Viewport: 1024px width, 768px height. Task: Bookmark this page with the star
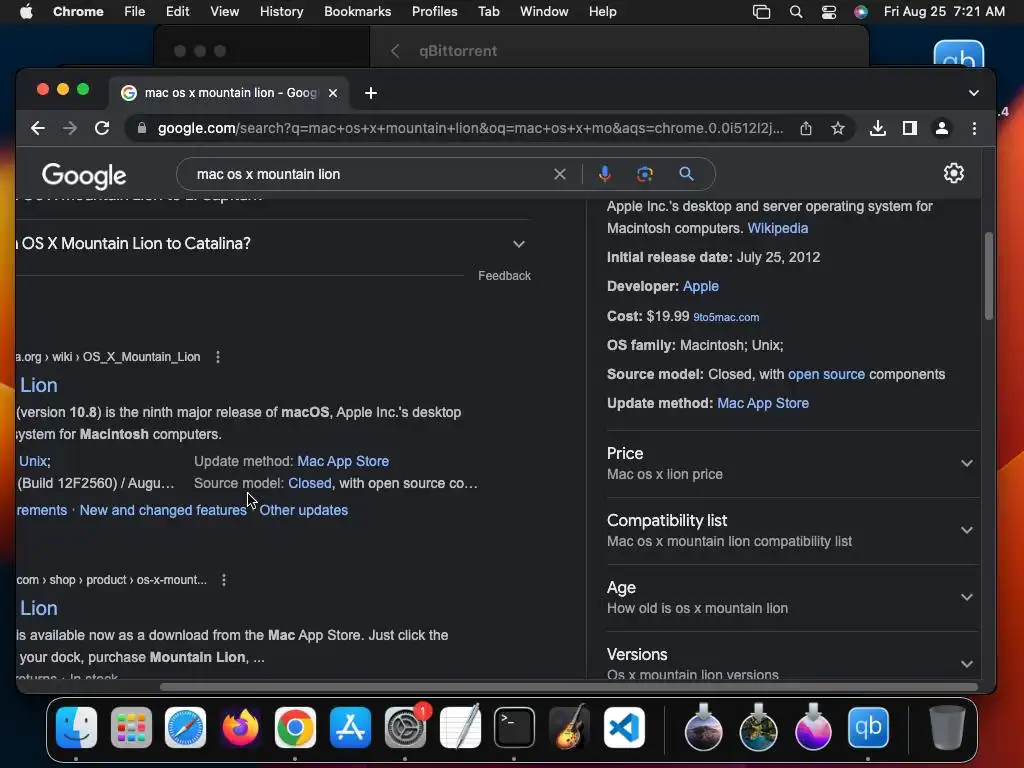pyautogui.click(x=838, y=128)
